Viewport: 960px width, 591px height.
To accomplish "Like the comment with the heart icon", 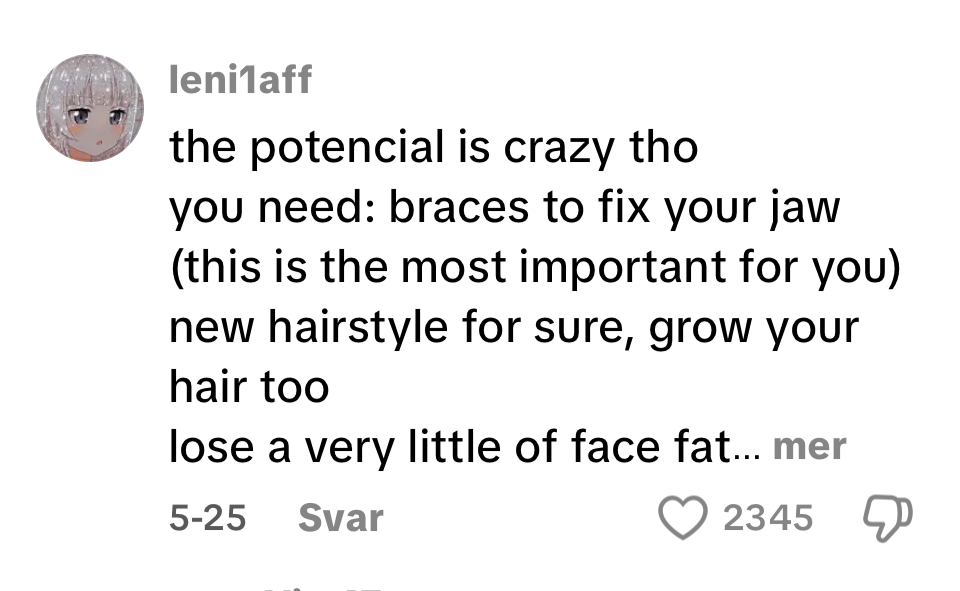I will tap(683, 518).
